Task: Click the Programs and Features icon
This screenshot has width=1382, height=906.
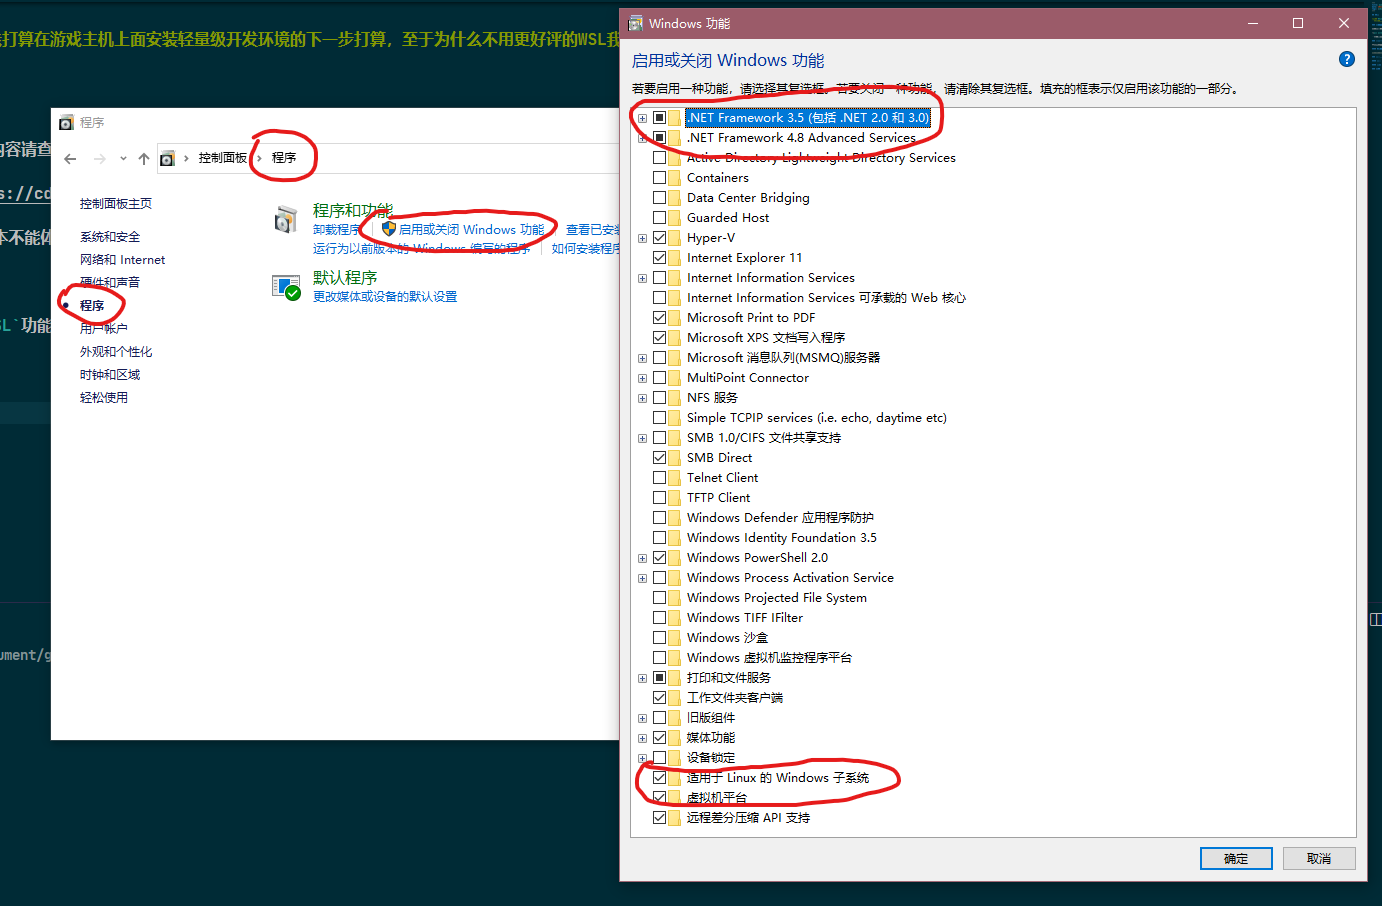Action: point(286,219)
